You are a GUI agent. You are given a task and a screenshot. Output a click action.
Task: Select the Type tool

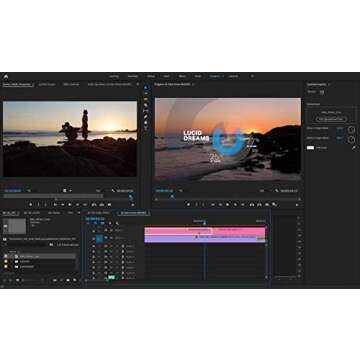pos(146,128)
